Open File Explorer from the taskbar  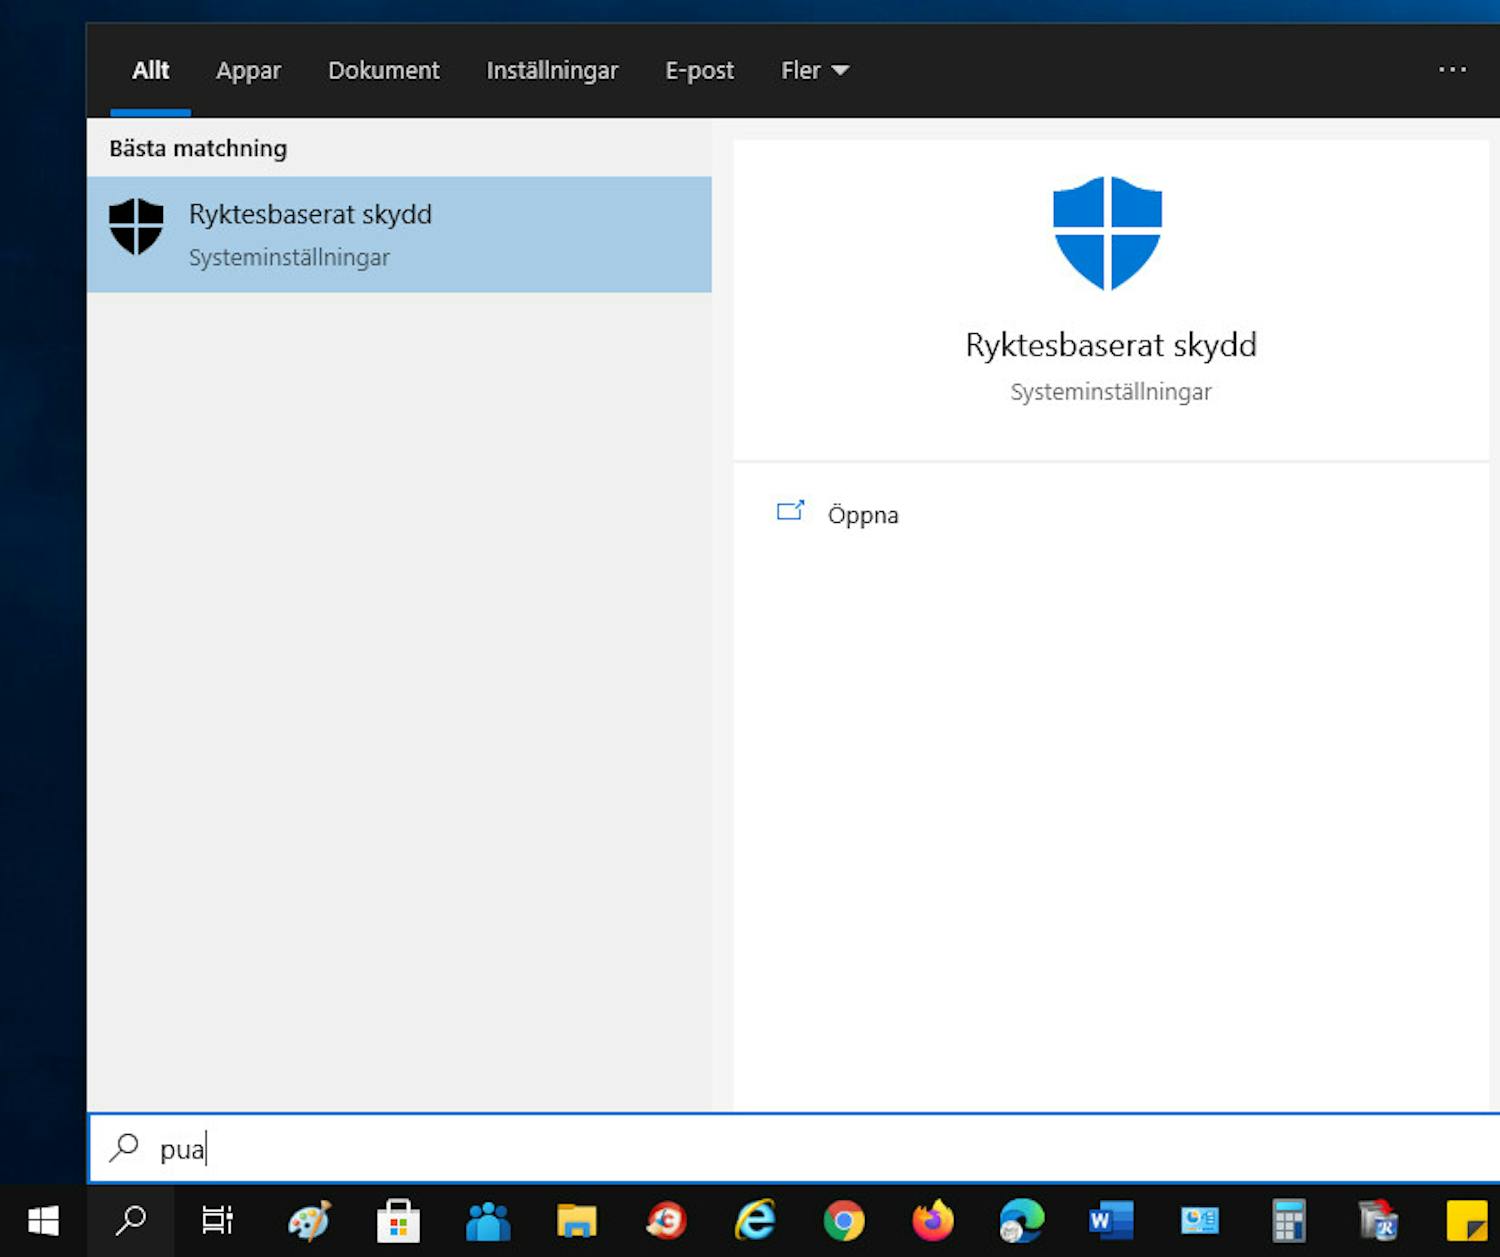click(x=577, y=1221)
